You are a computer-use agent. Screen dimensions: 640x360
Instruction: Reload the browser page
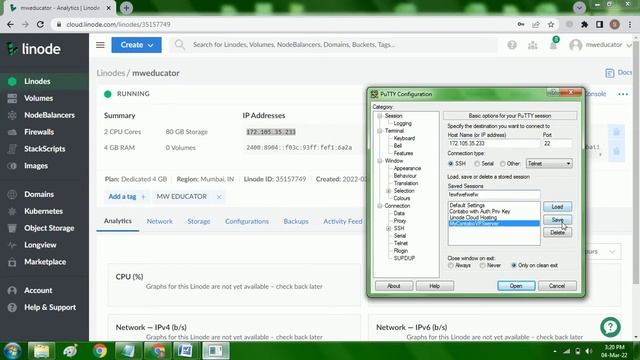pyautogui.click(x=40, y=24)
